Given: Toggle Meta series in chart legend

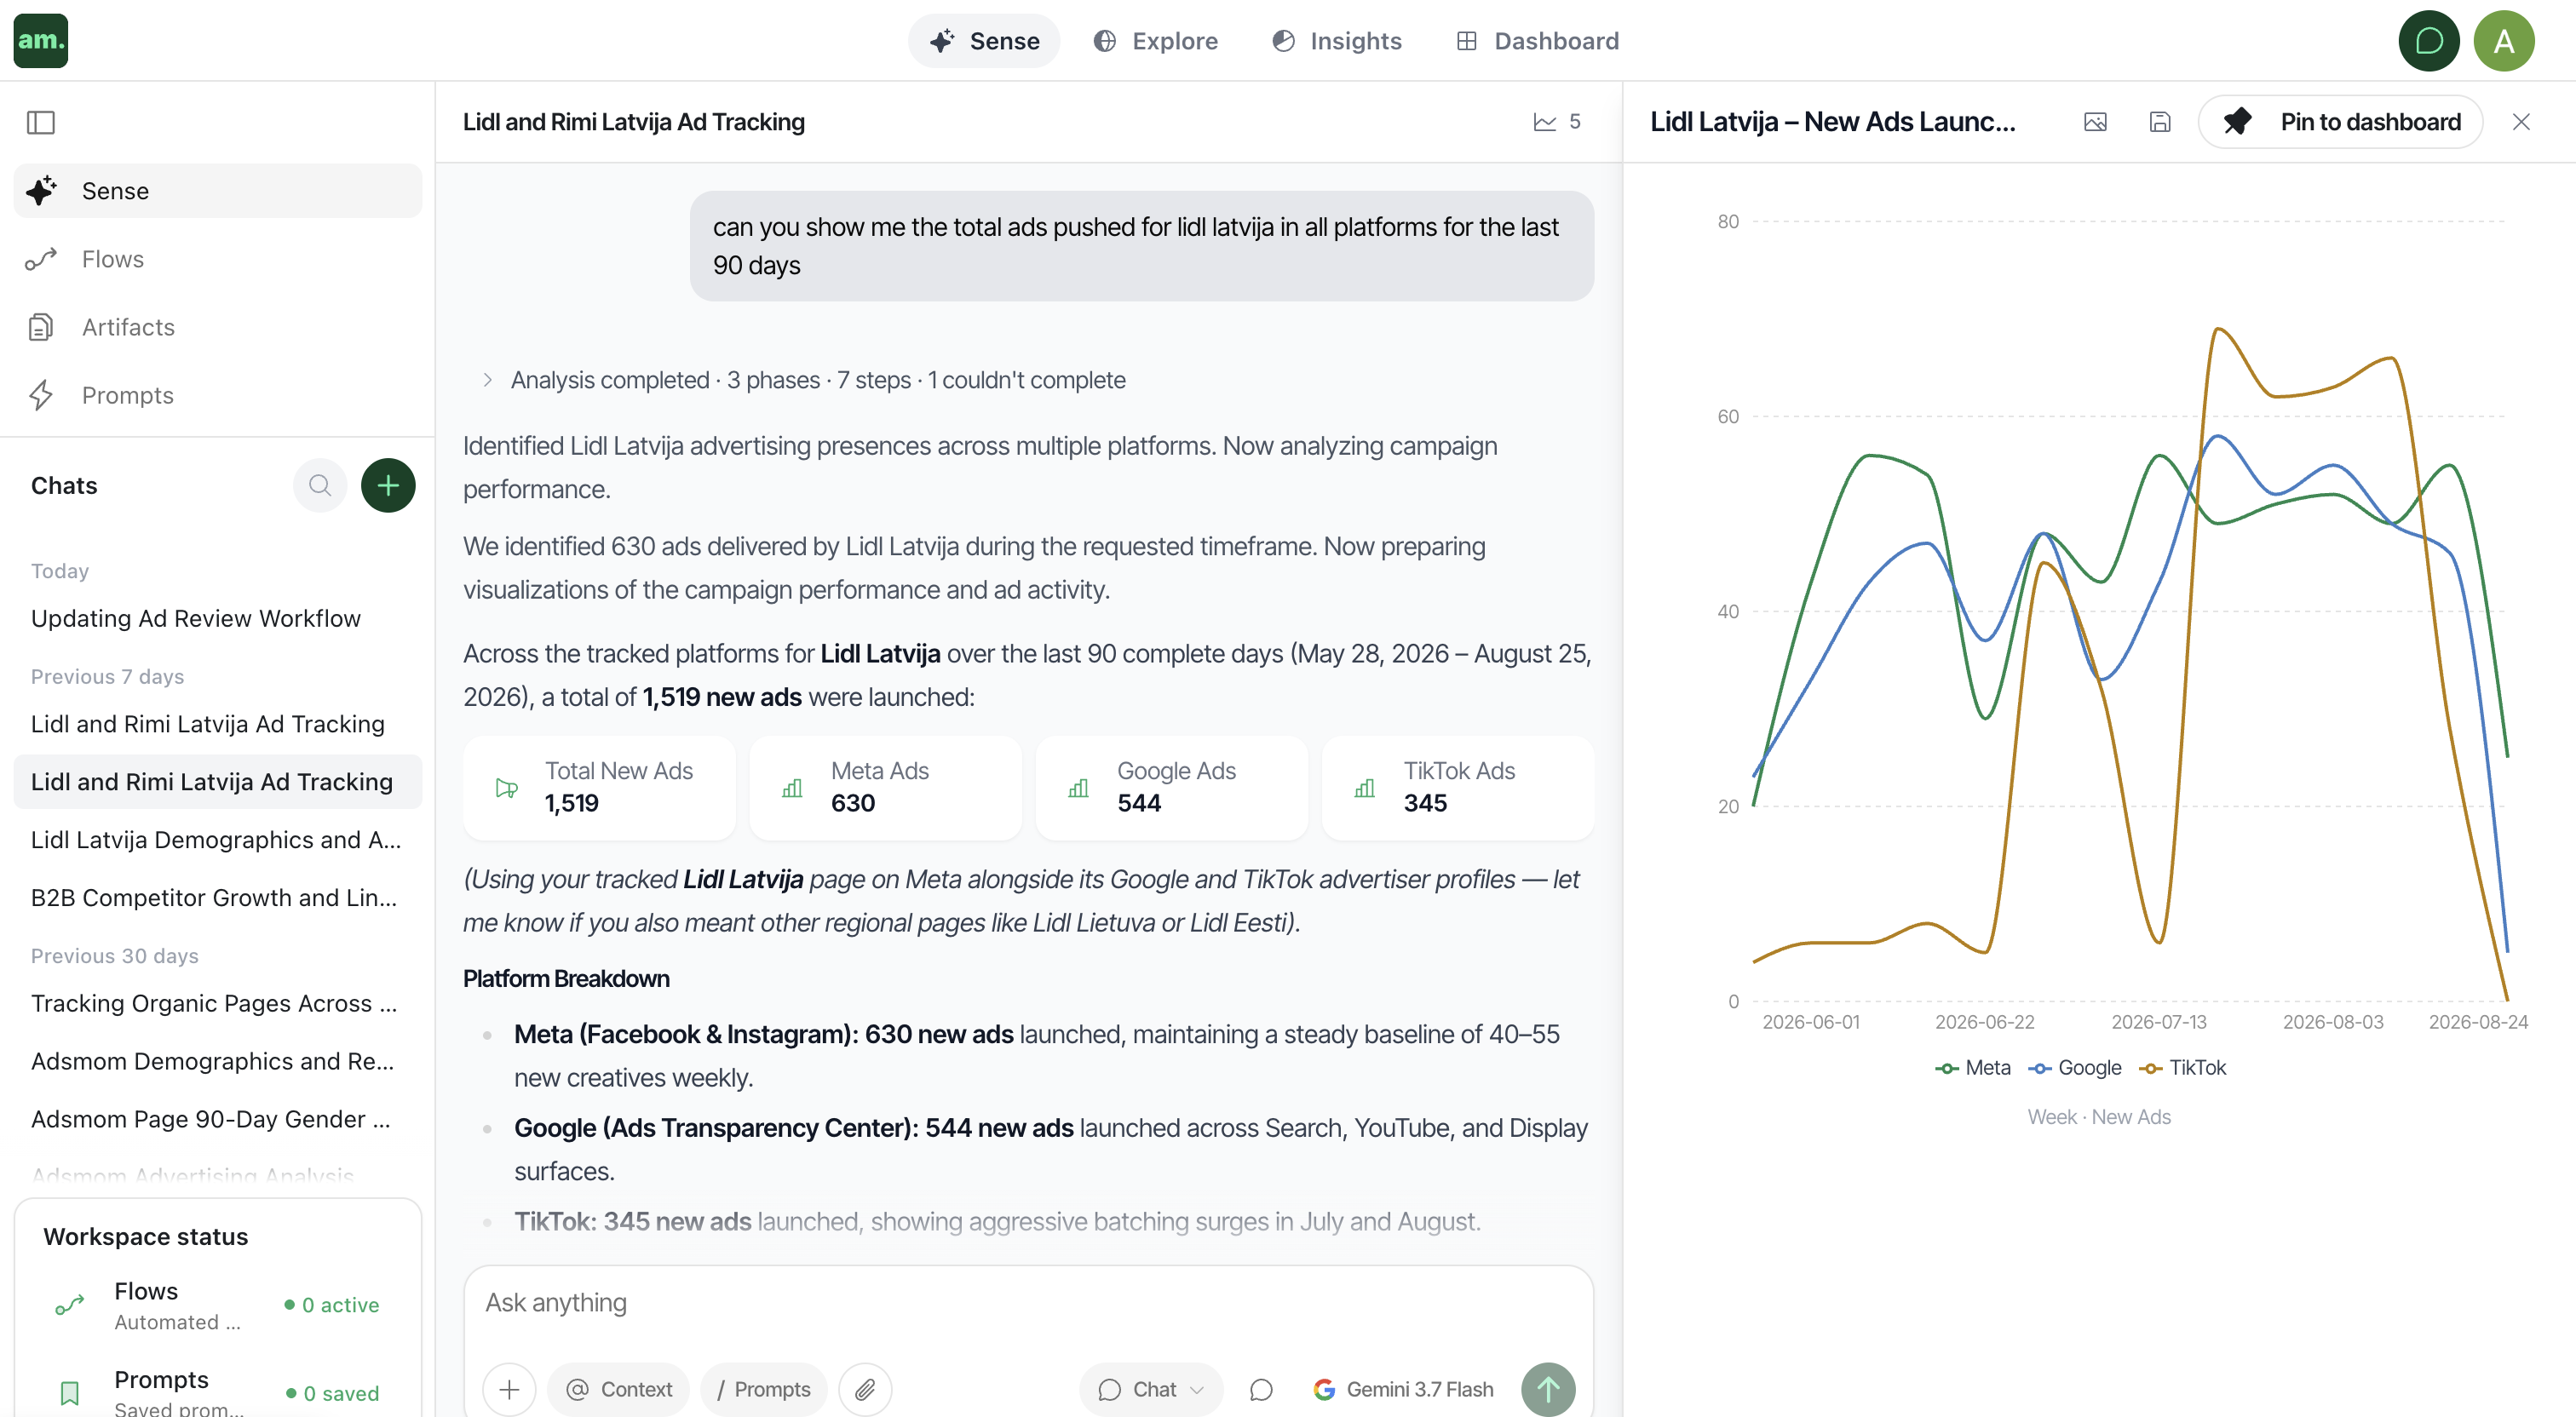Looking at the screenshot, I should (1972, 1067).
